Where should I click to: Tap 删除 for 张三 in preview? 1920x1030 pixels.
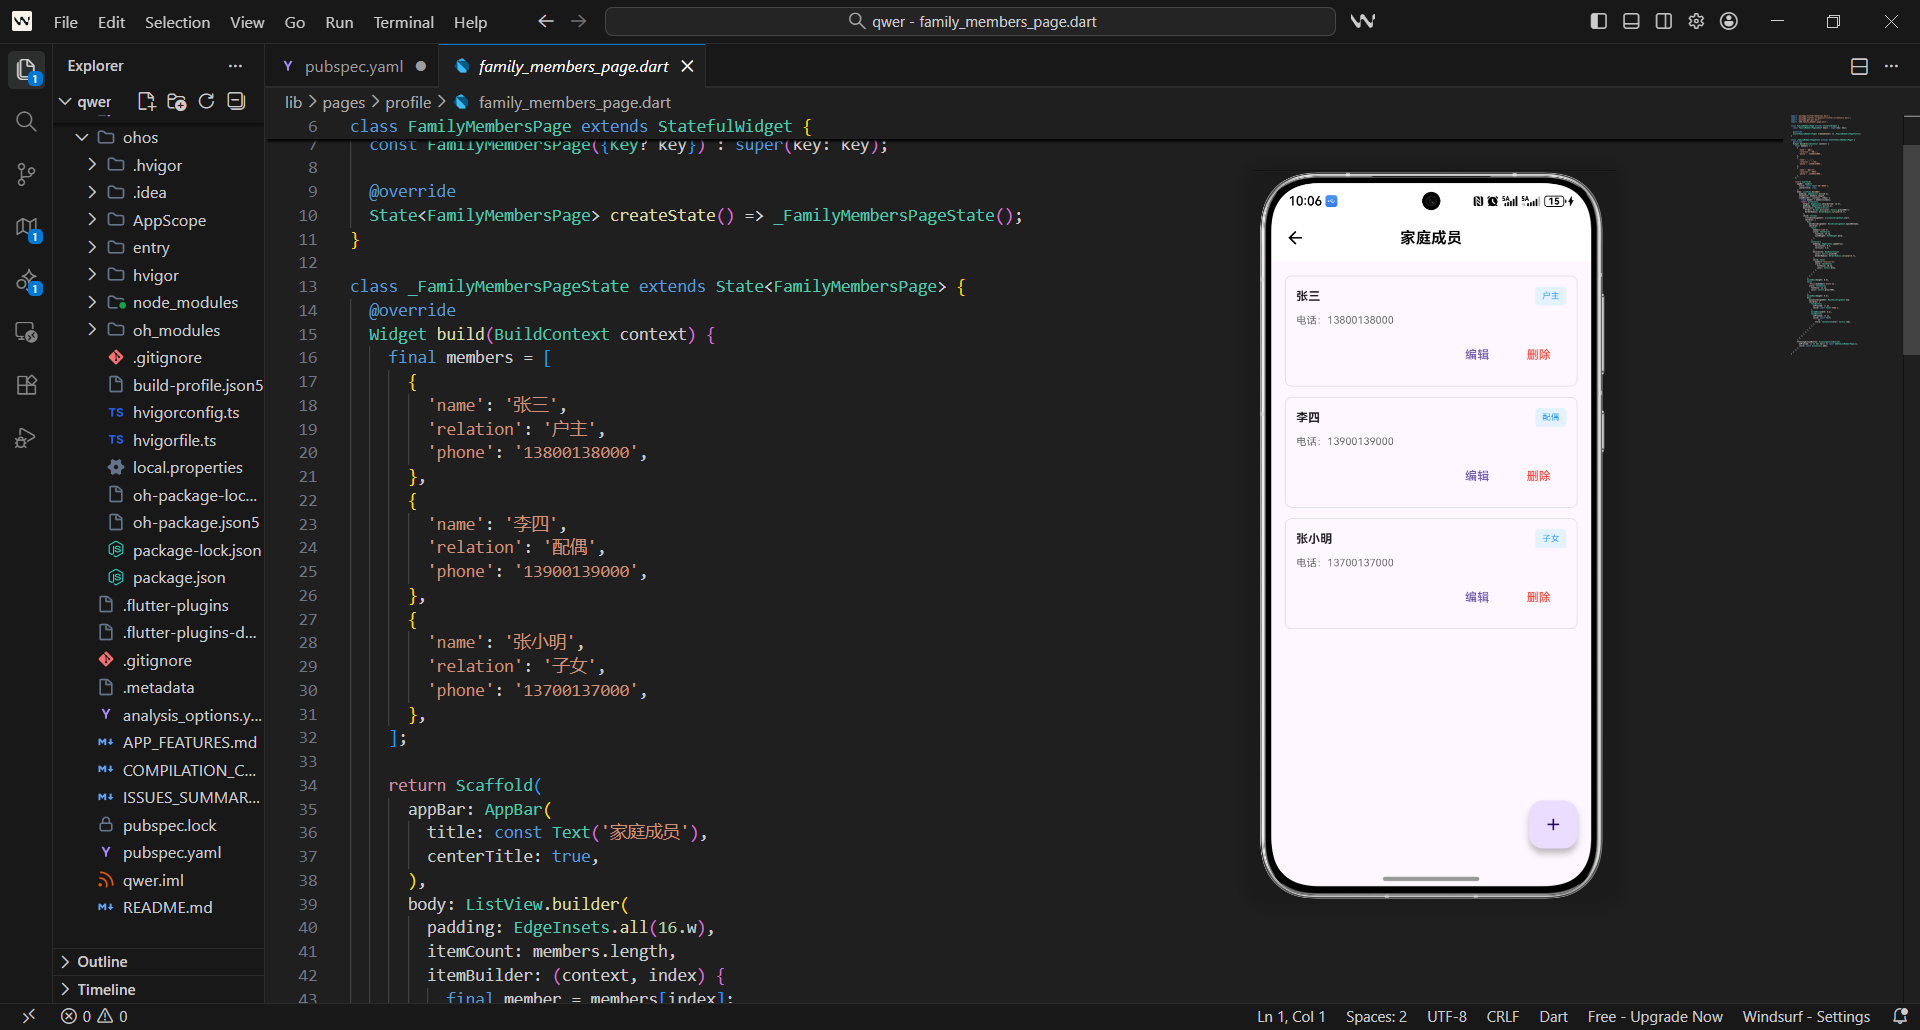[1538, 355]
